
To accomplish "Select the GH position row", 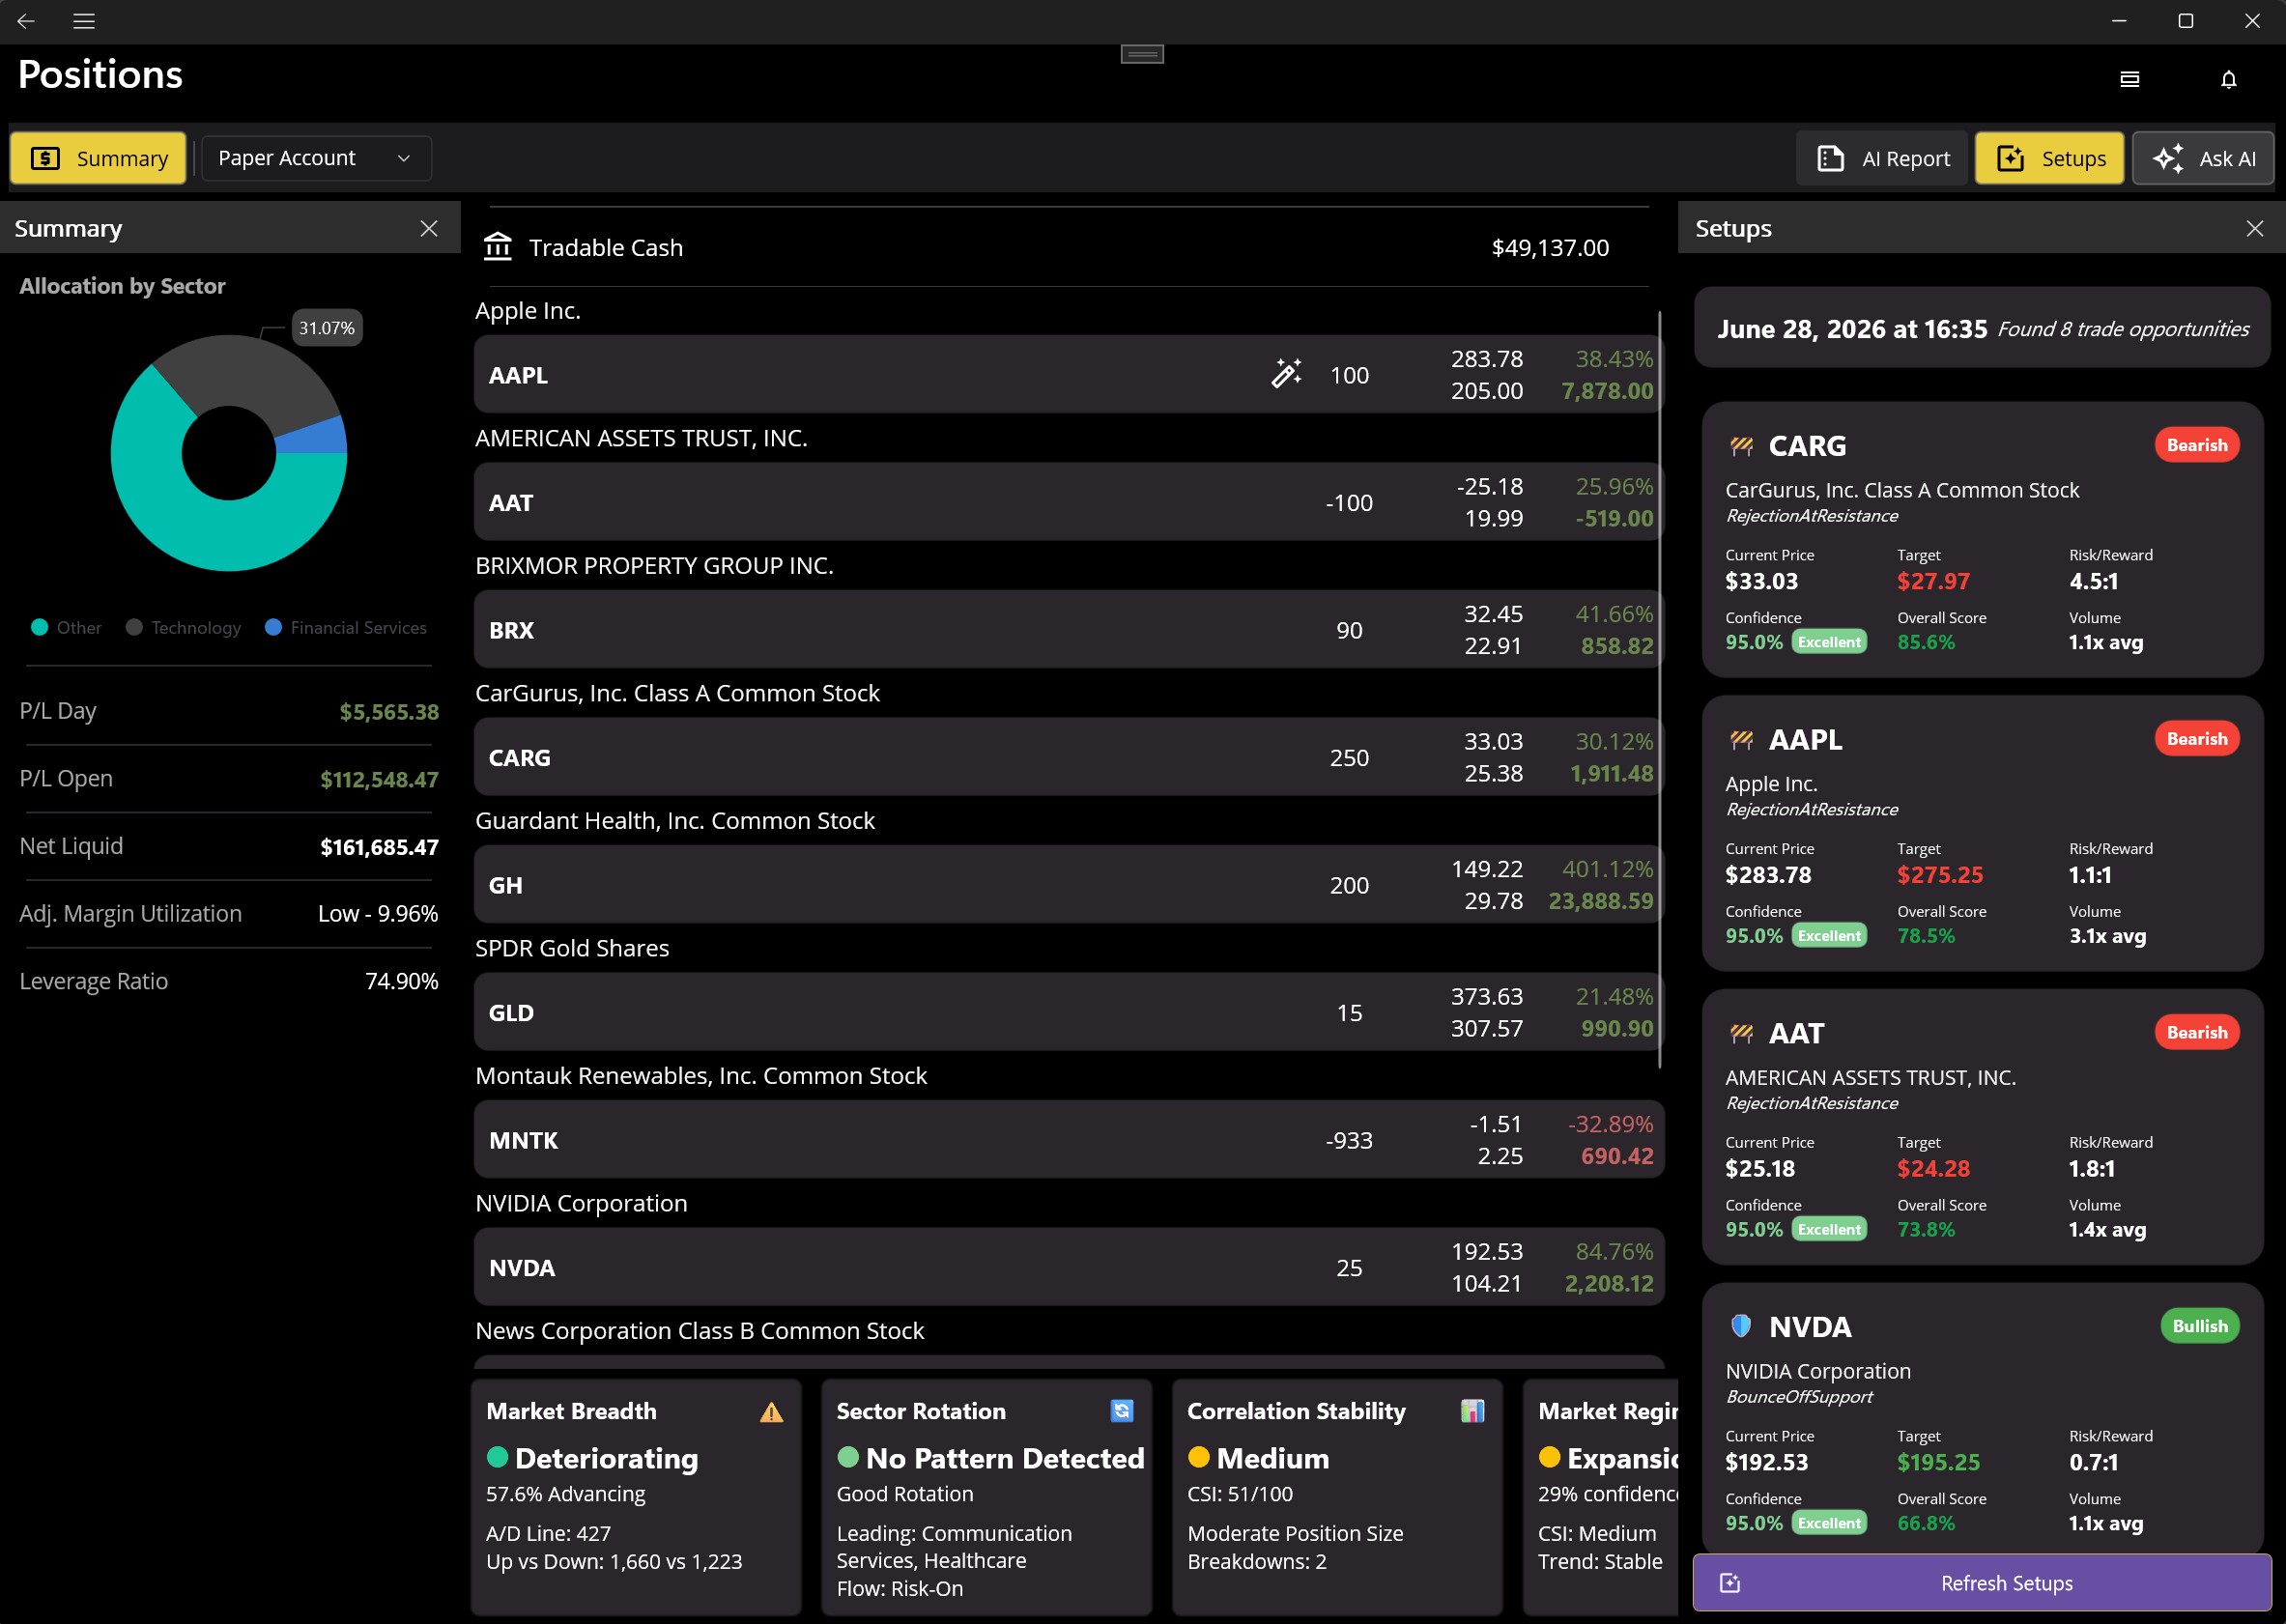I will (1069, 884).
